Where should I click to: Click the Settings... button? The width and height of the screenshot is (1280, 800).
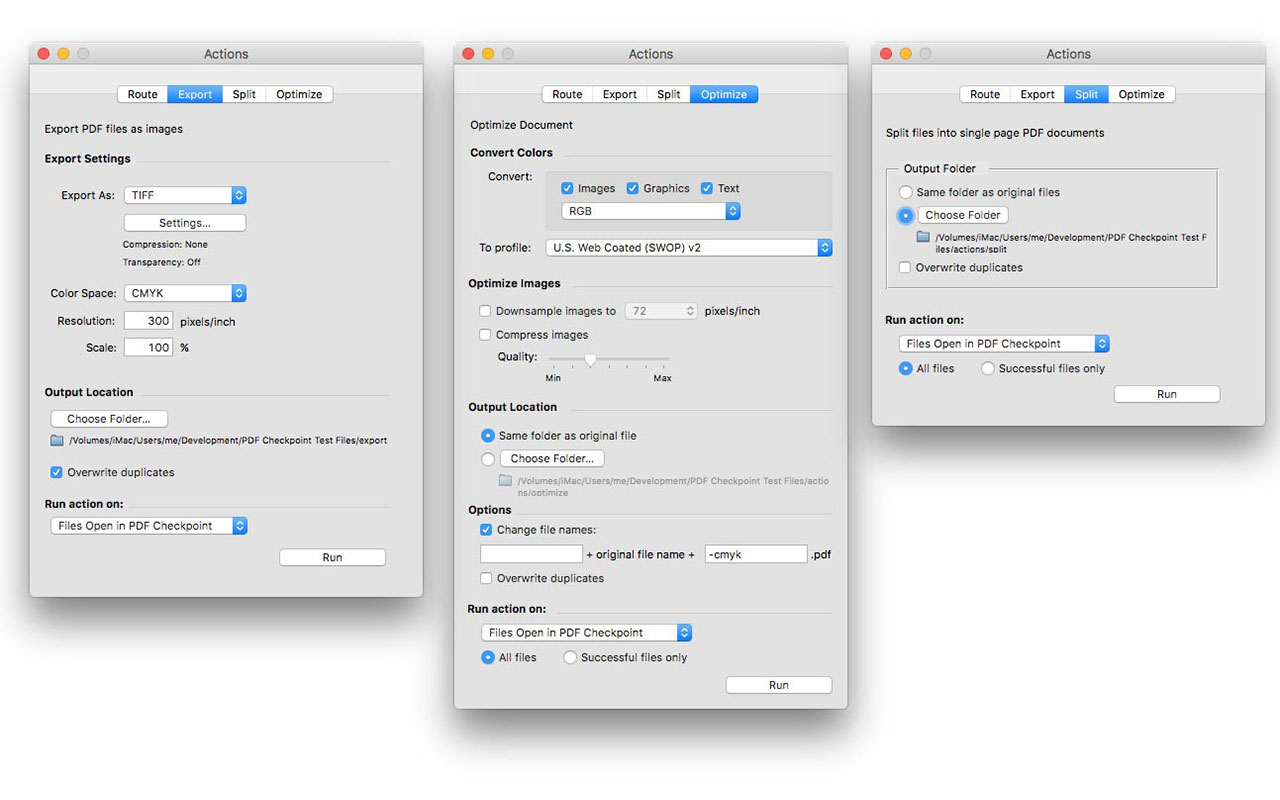pos(185,223)
